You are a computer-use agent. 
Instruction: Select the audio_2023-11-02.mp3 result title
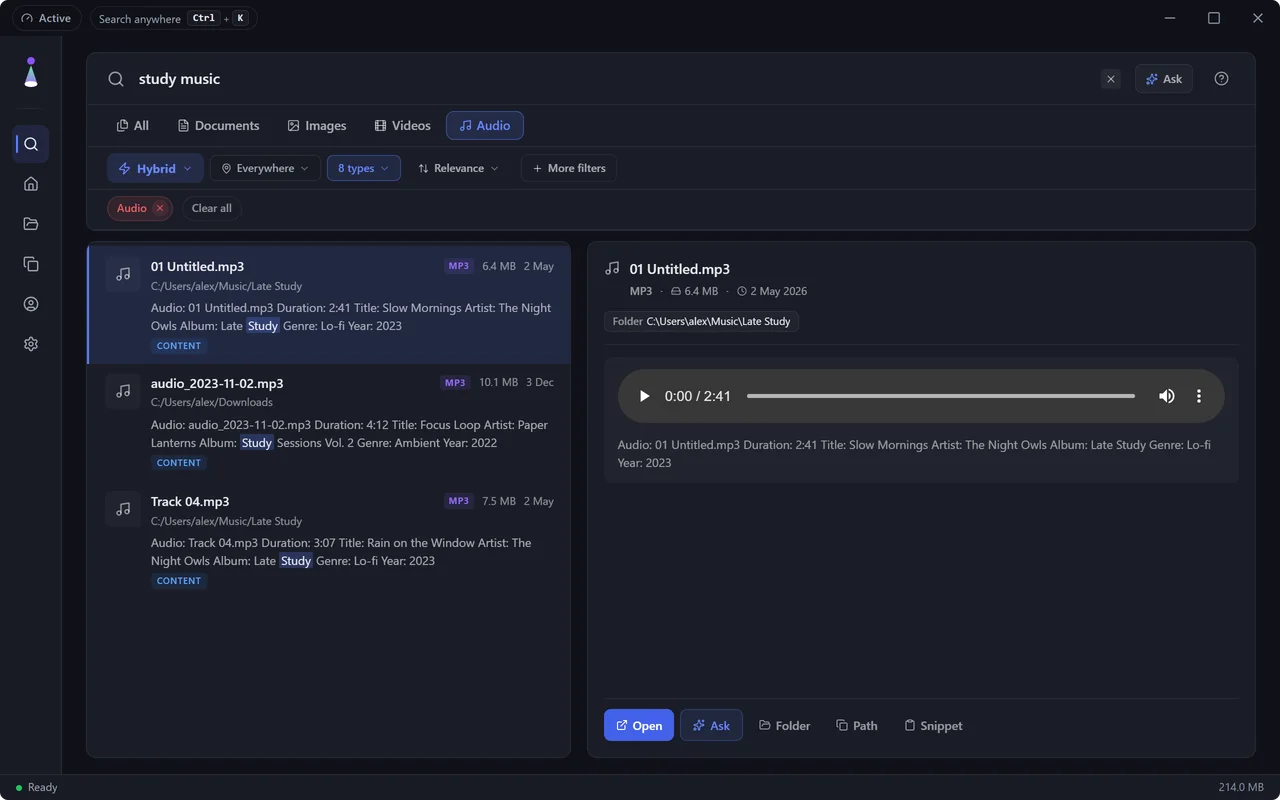217,383
